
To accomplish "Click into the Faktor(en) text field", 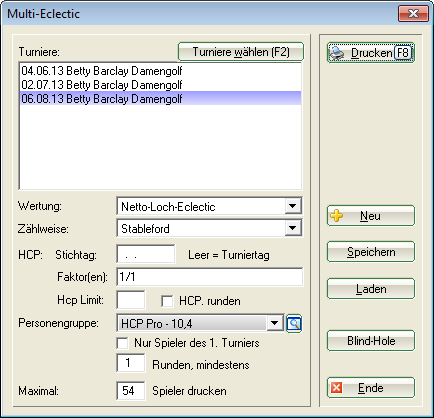I will pos(210,277).
